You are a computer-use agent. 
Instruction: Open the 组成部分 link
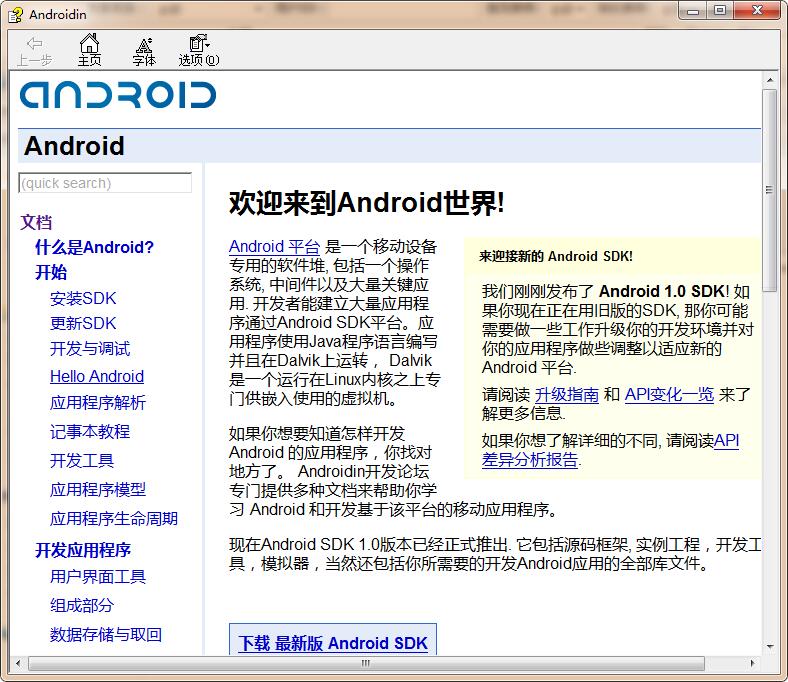pyautogui.click(x=82, y=606)
